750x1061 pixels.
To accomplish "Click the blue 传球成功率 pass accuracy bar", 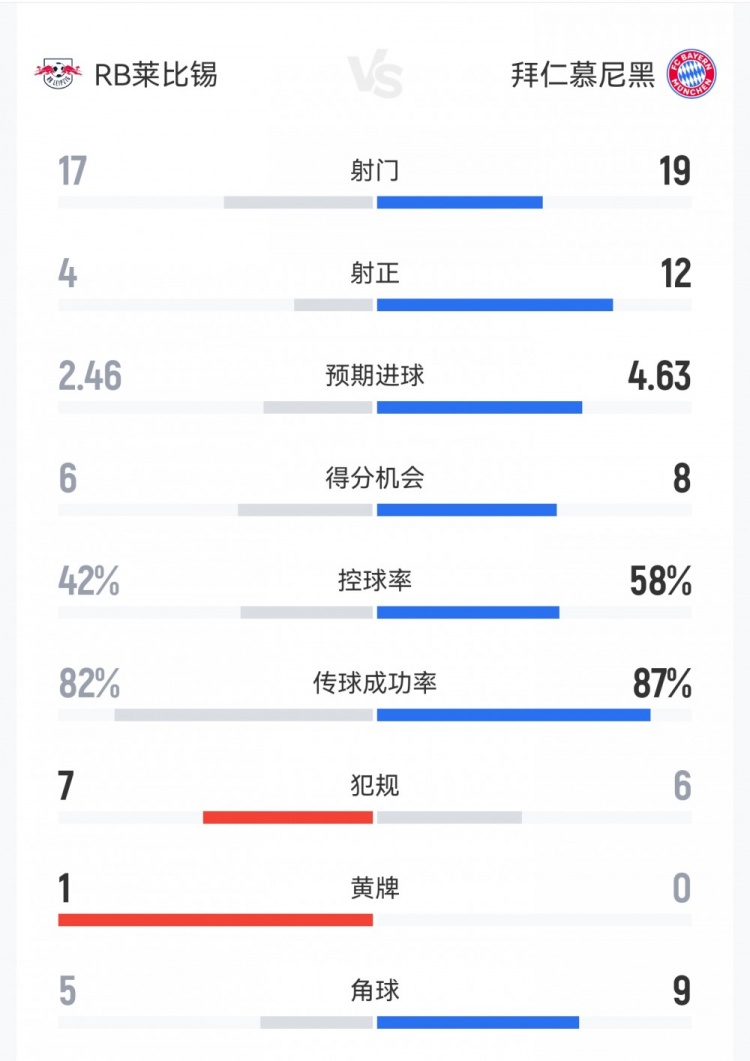I will [513, 714].
